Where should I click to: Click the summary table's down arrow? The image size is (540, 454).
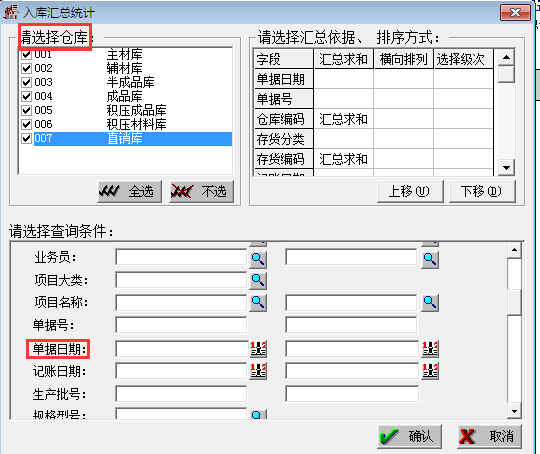pyautogui.click(x=506, y=168)
